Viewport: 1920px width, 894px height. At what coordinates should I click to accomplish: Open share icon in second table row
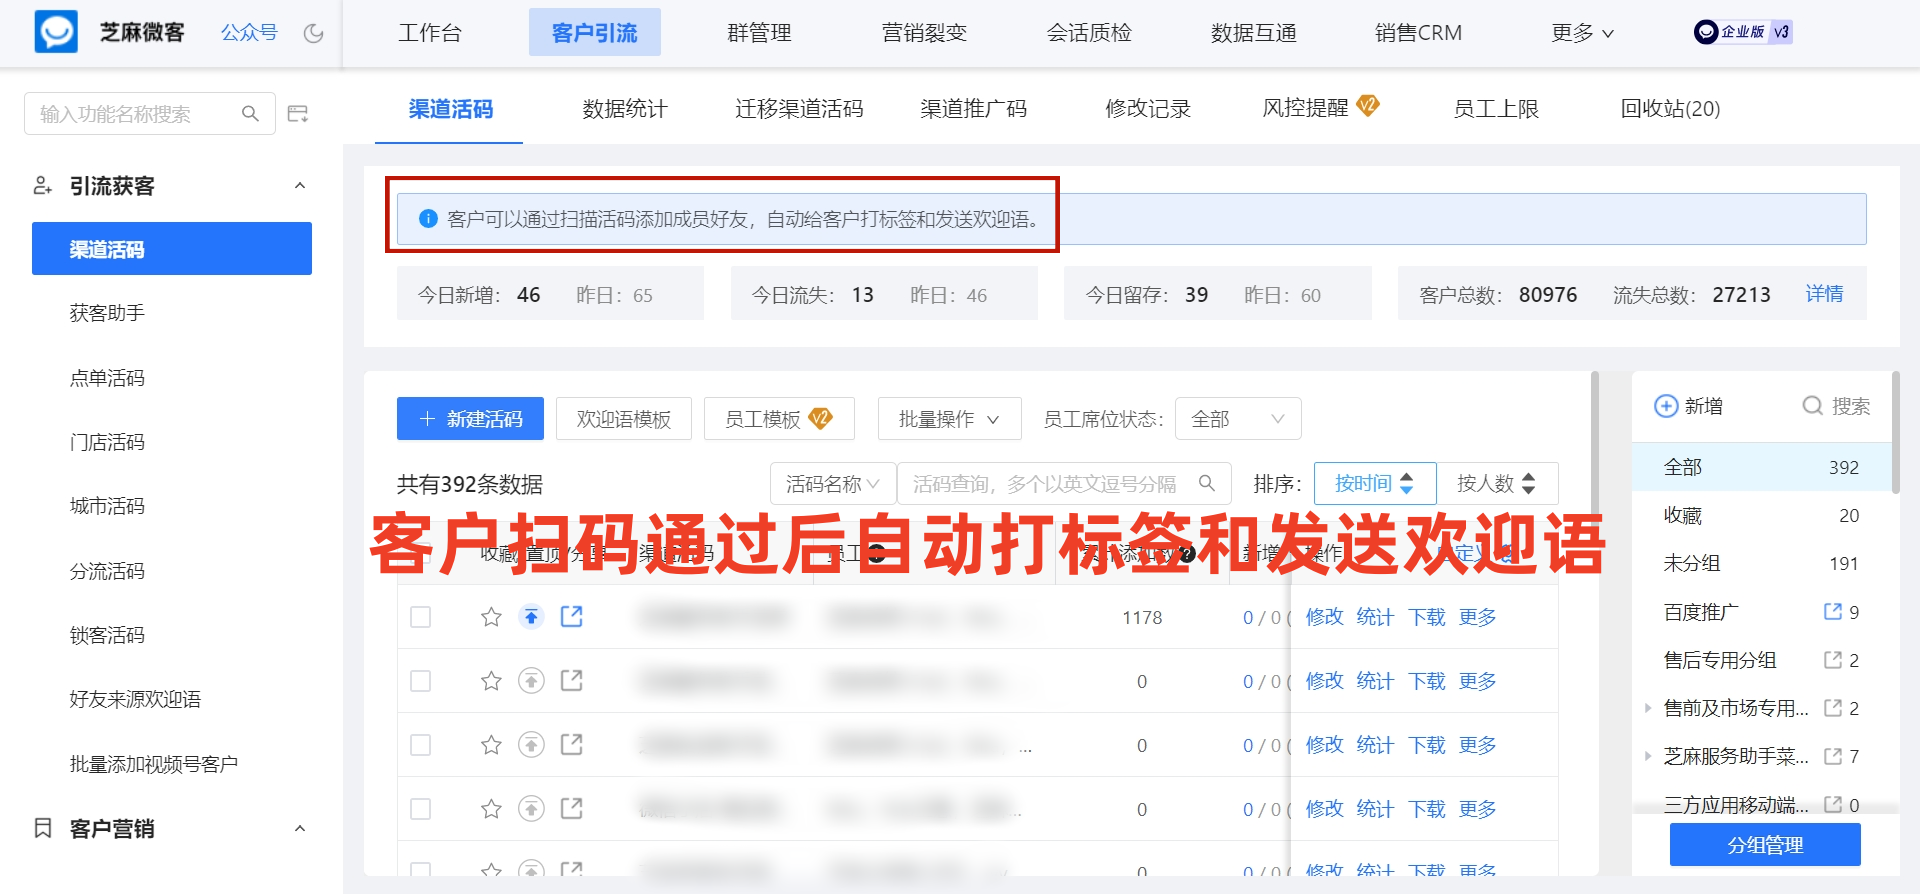tap(572, 681)
